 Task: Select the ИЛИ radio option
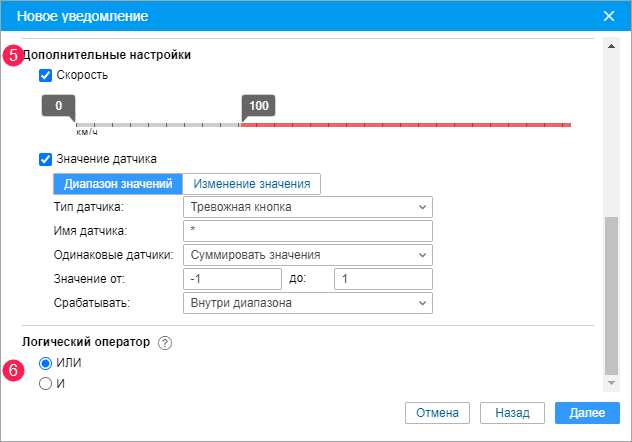(x=45, y=363)
